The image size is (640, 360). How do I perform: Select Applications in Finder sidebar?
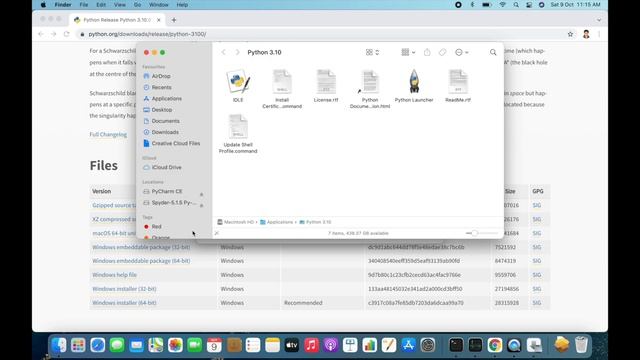167,98
